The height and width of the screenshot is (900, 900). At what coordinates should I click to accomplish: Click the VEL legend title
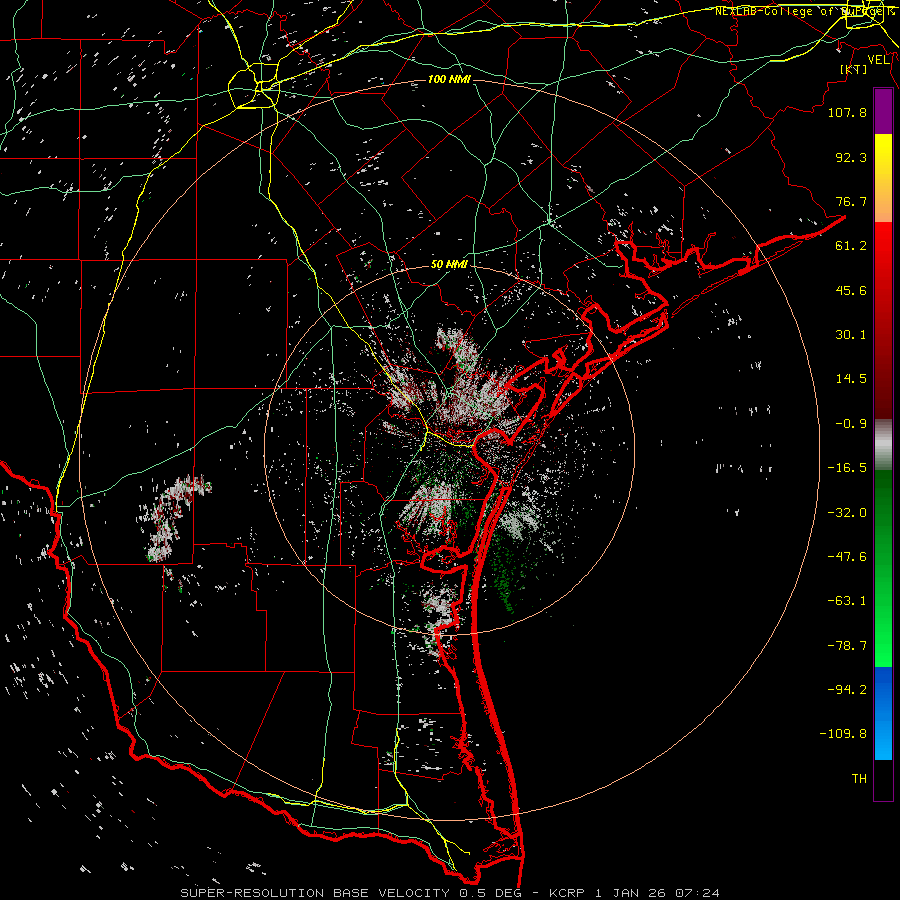pos(878,60)
